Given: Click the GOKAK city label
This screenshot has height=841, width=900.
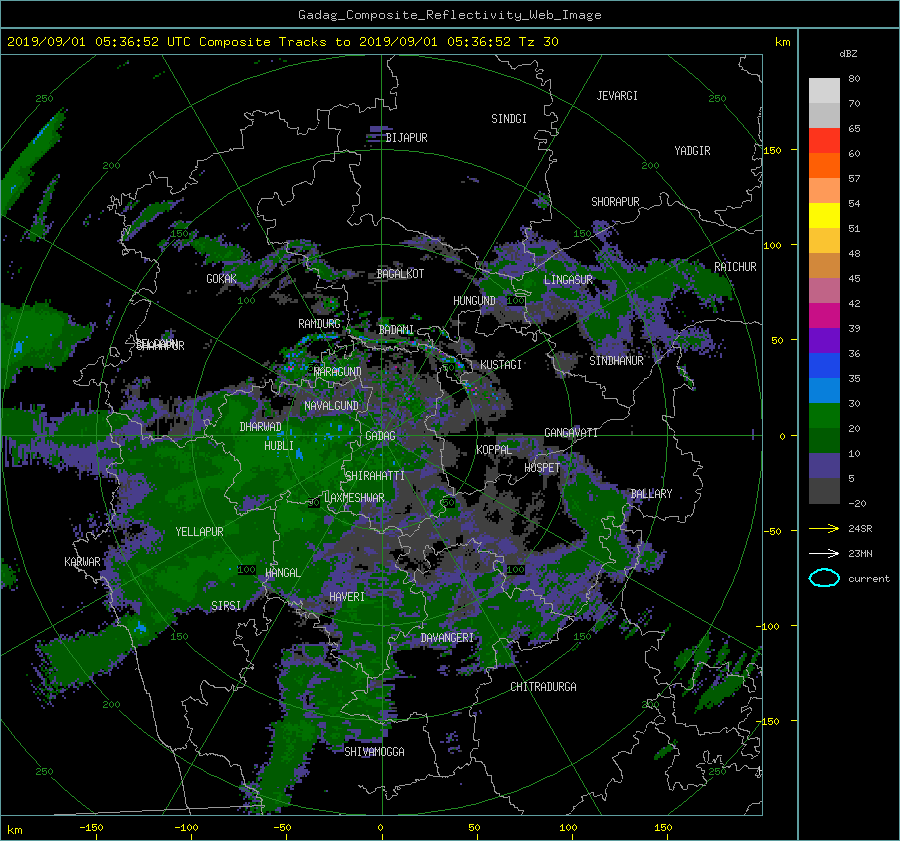Looking at the screenshot, I should (x=222, y=279).
